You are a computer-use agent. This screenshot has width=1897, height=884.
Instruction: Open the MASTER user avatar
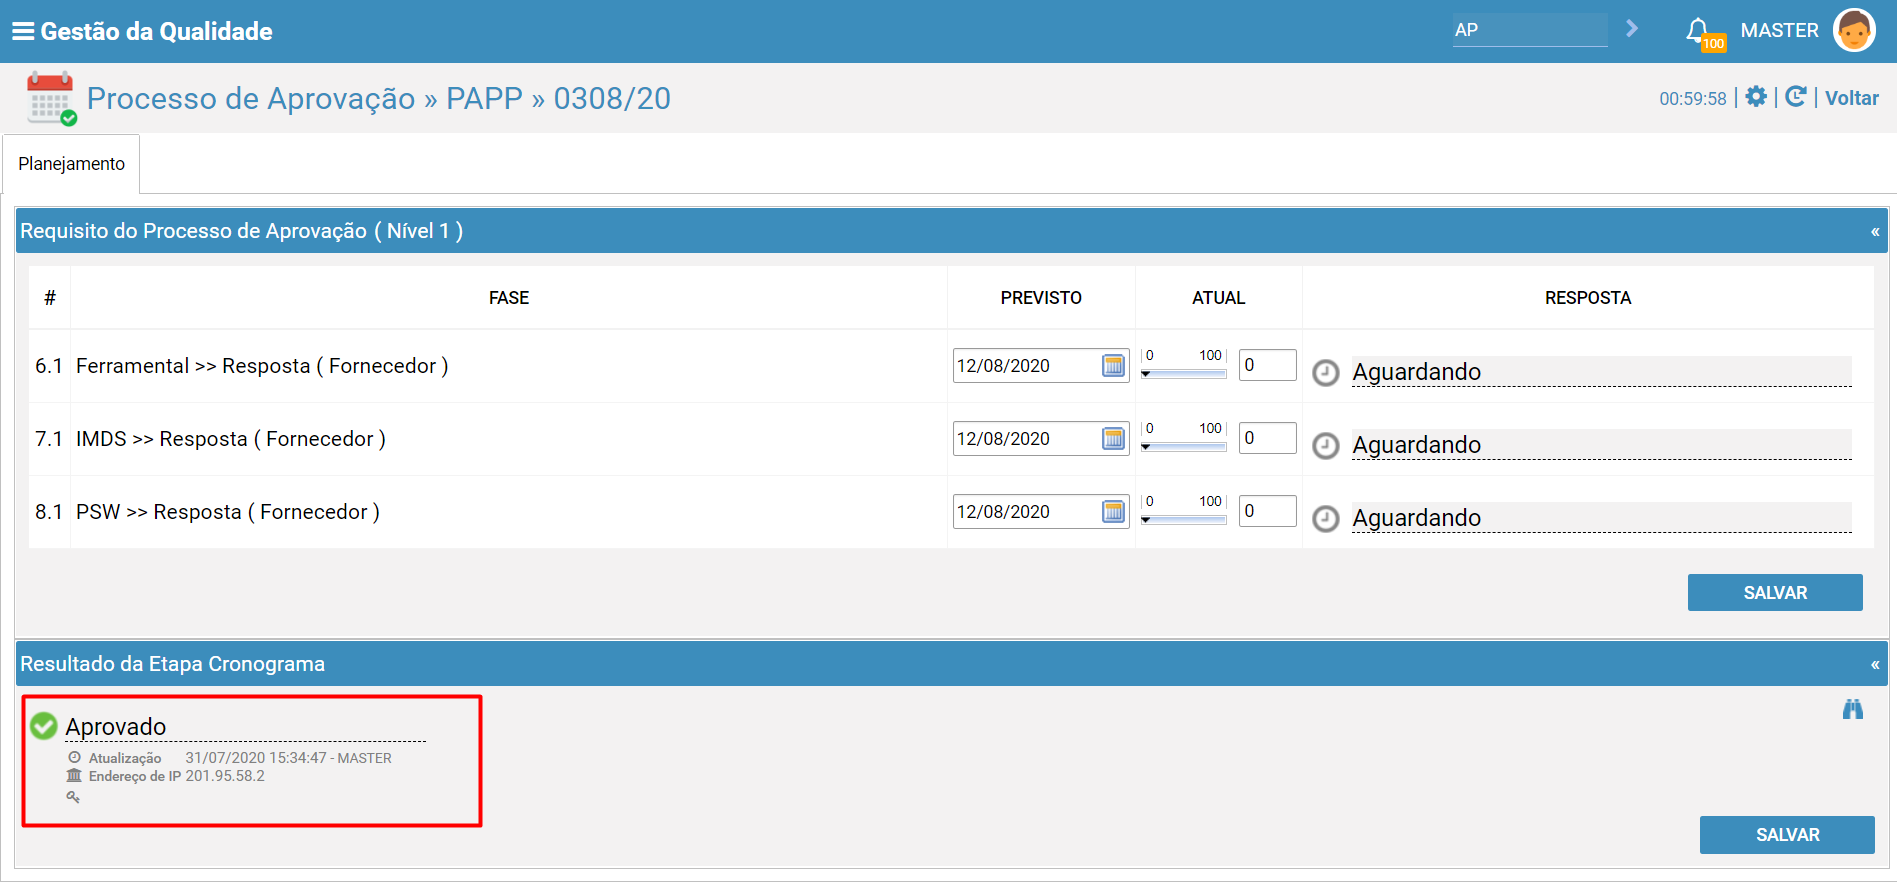click(x=1853, y=31)
